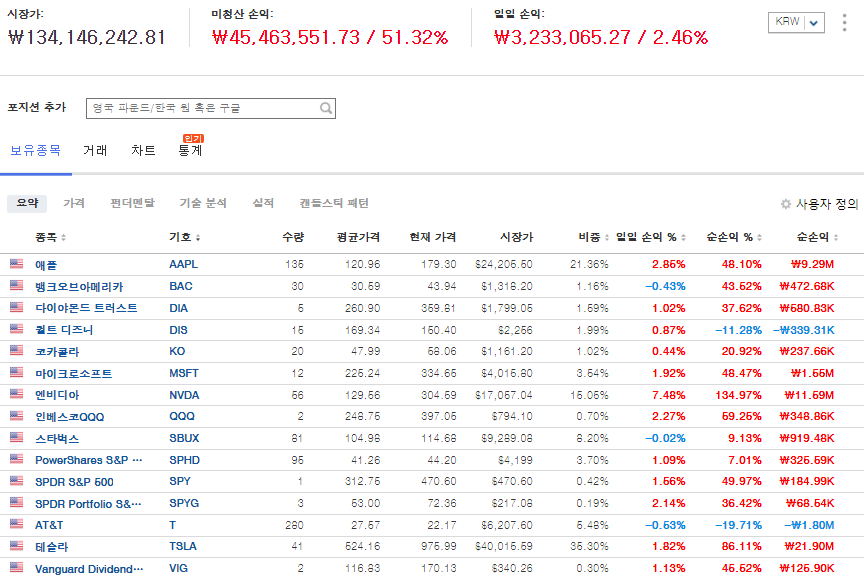Click the ₩21.90M net profit value
864x585 pixels.
point(809,546)
